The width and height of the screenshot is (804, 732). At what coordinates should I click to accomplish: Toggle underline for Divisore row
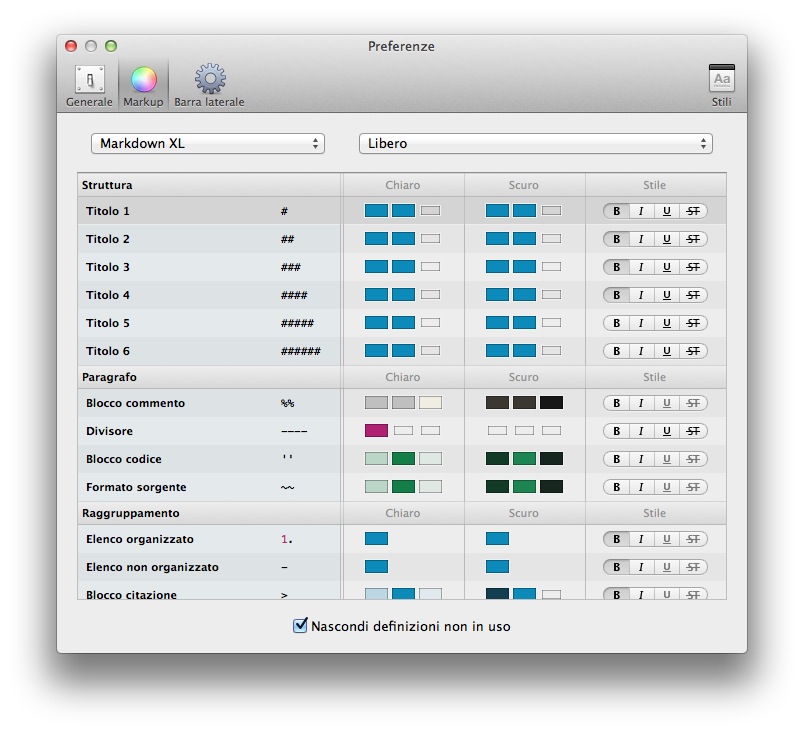point(667,431)
